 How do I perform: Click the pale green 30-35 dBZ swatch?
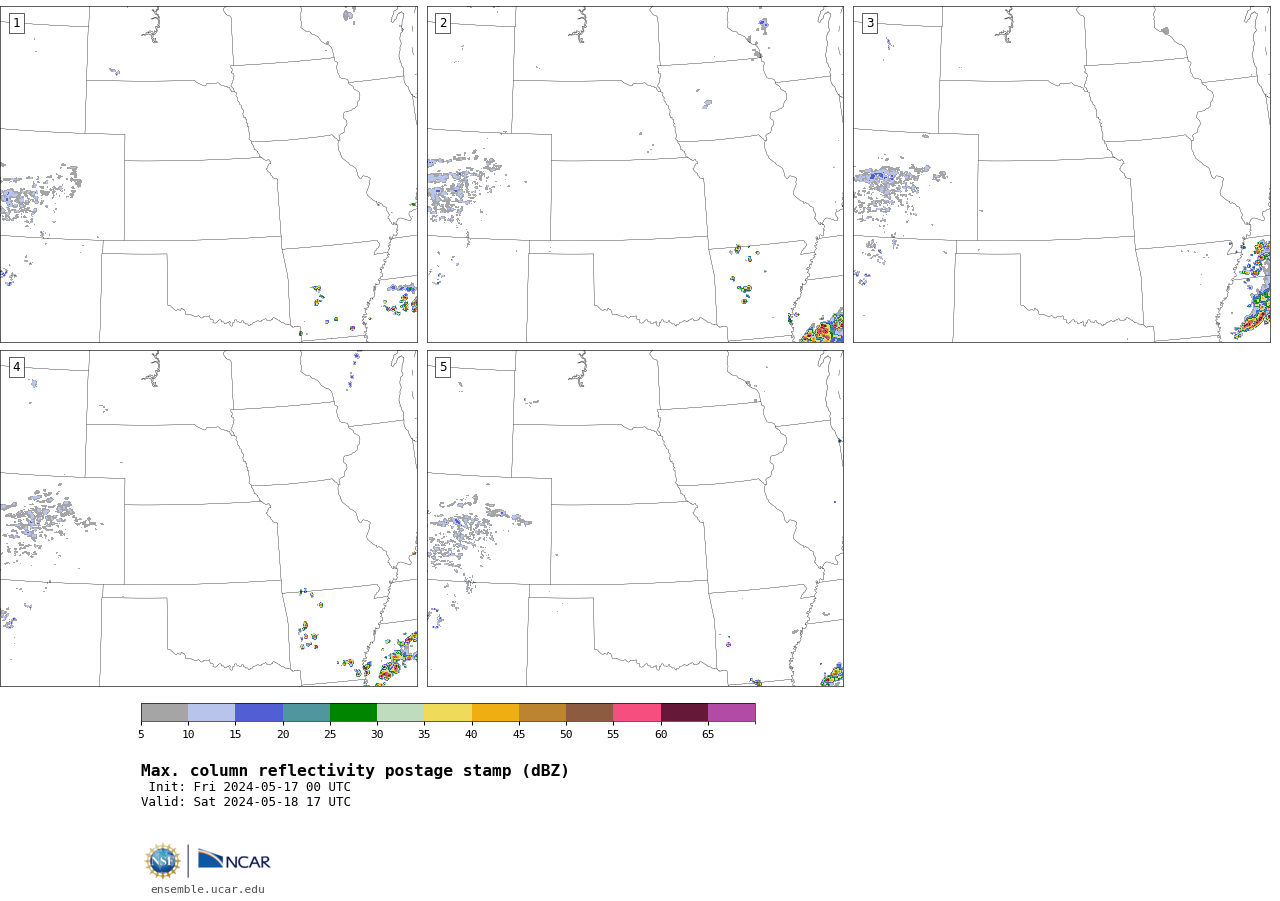401,713
